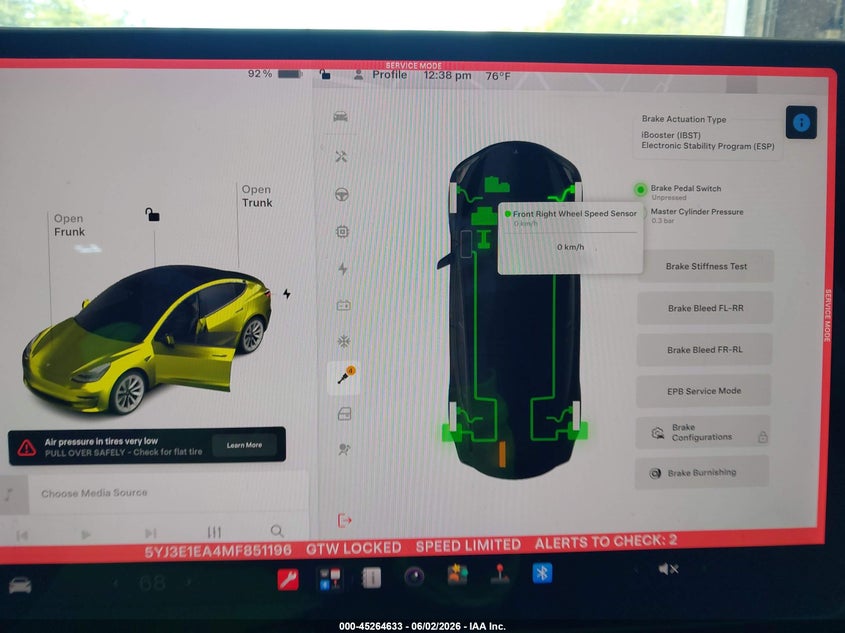Select the lightning bolt sidebar icon
This screenshot has width=845, height=633.
pos(343,268)
